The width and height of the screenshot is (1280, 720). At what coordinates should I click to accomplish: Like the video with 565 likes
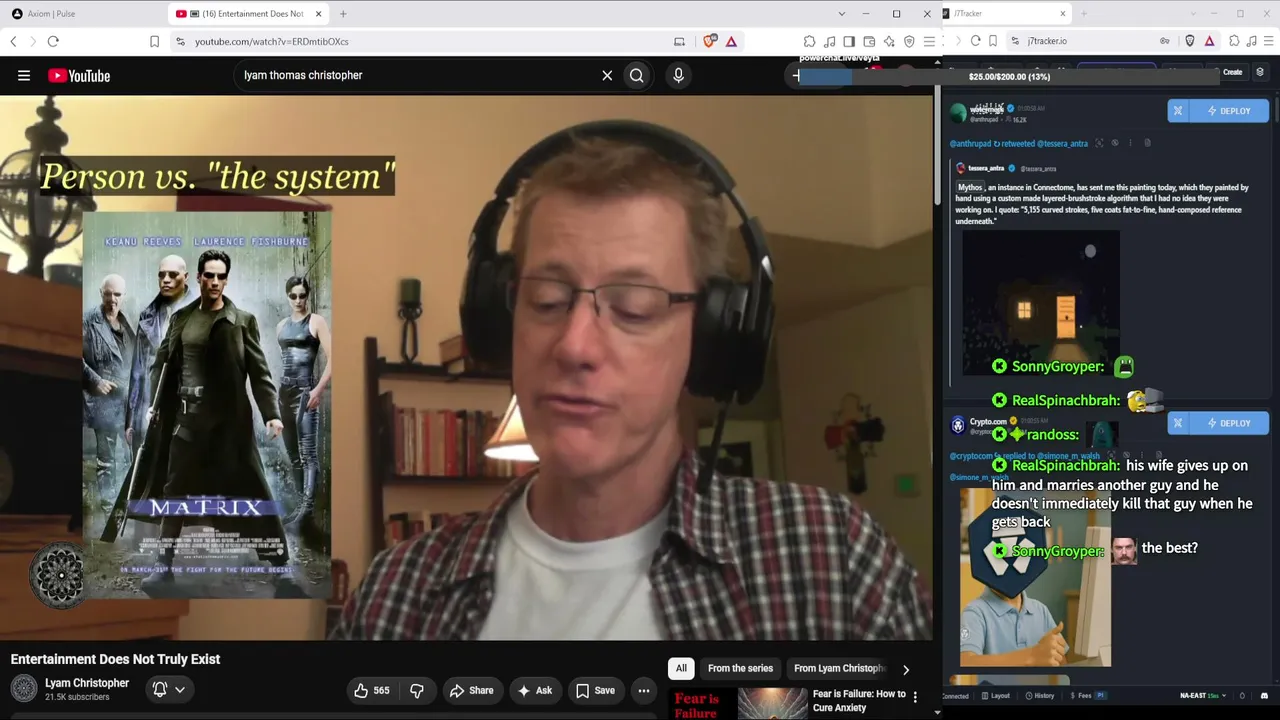pyautogui.click(x=371, y=690)
